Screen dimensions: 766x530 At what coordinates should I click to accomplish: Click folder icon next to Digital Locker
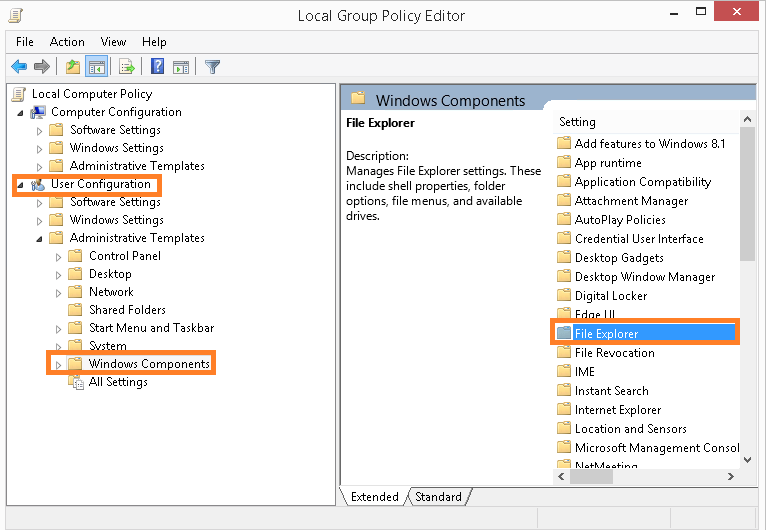(x=564, y=295)
